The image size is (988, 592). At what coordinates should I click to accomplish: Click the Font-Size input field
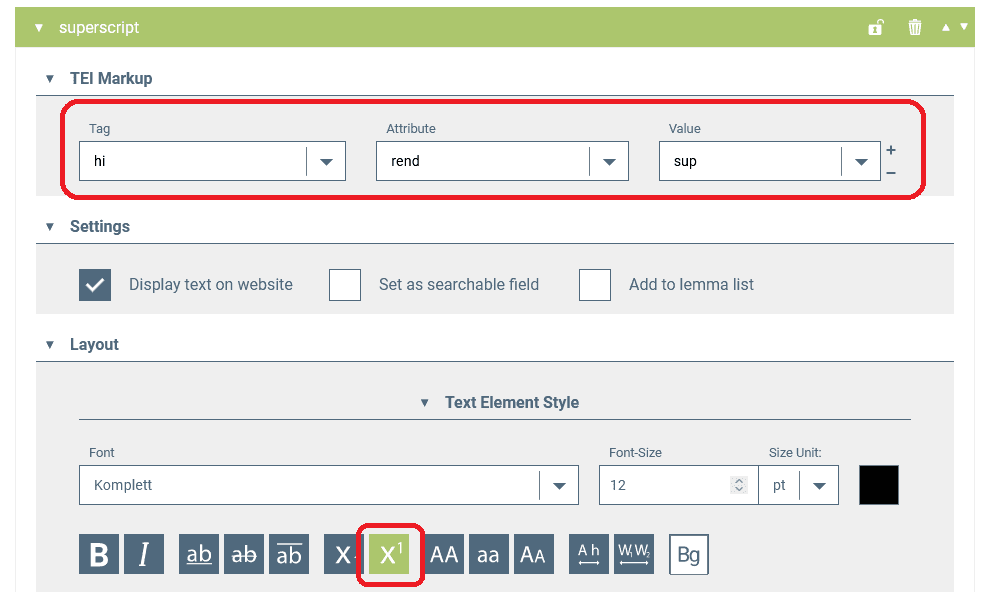(665, 486)
